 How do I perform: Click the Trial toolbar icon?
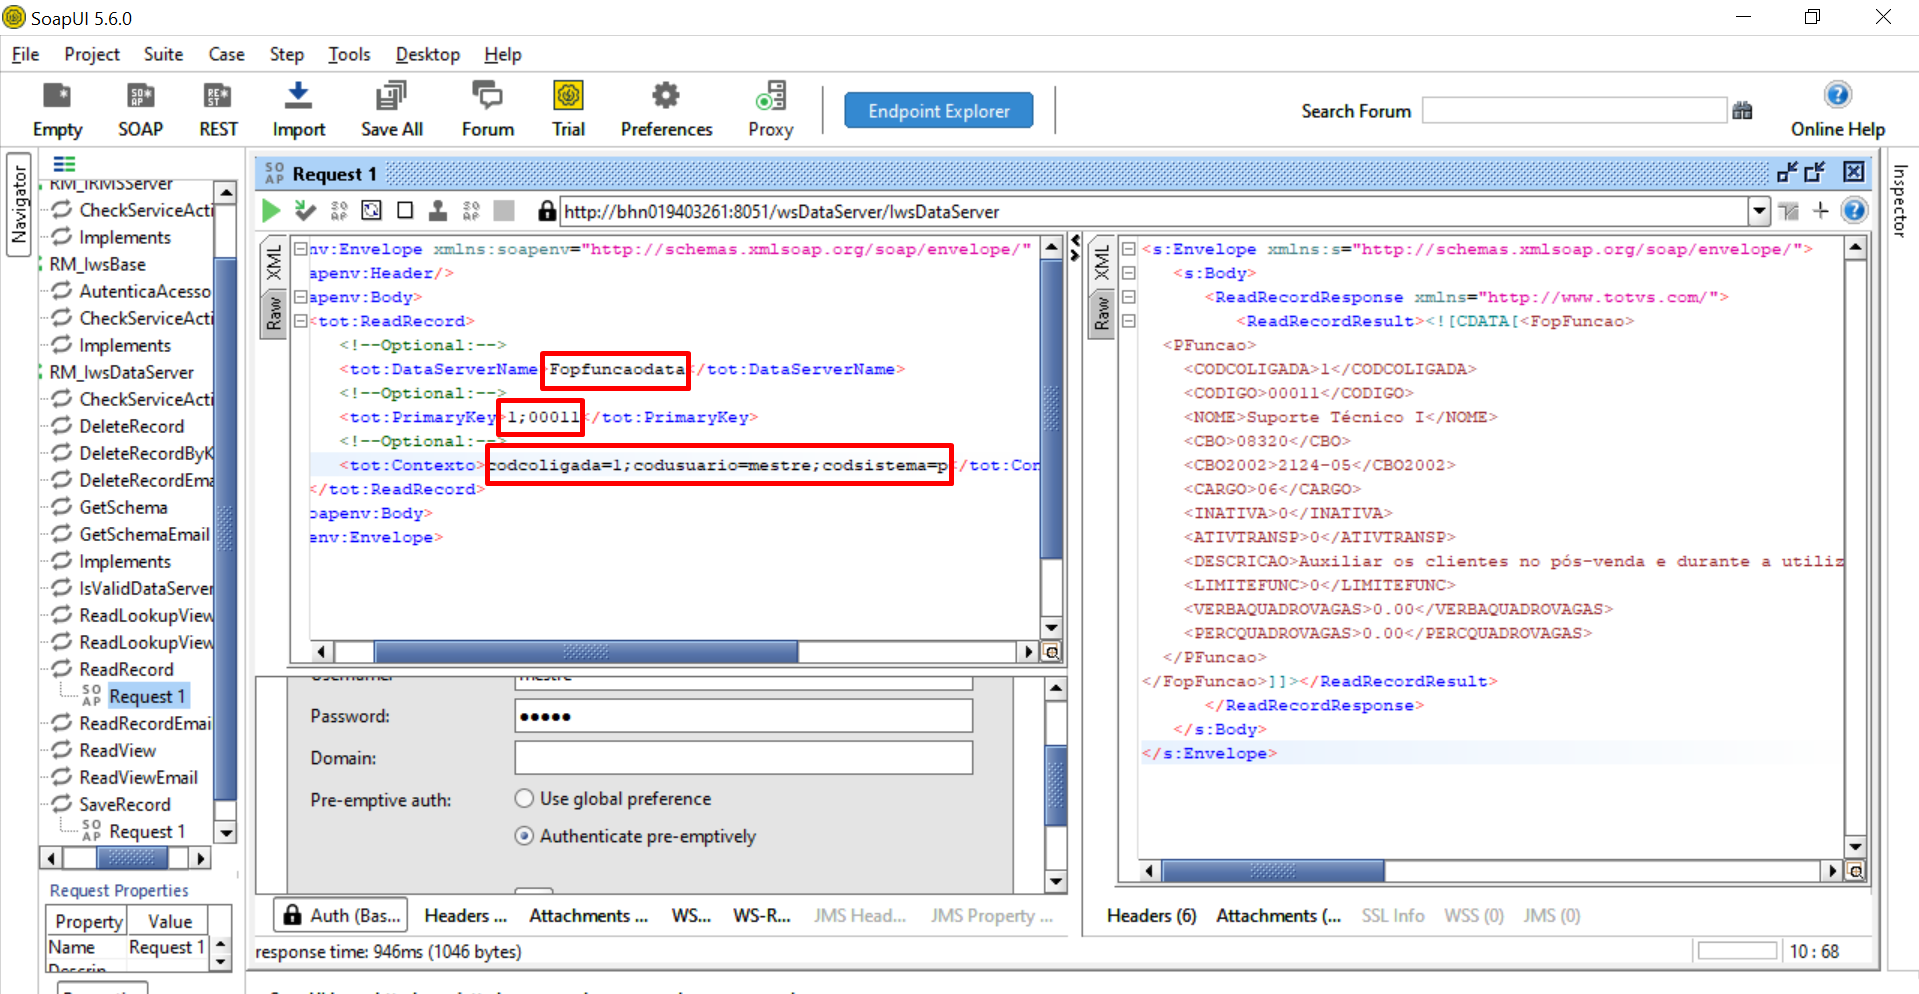568,96
